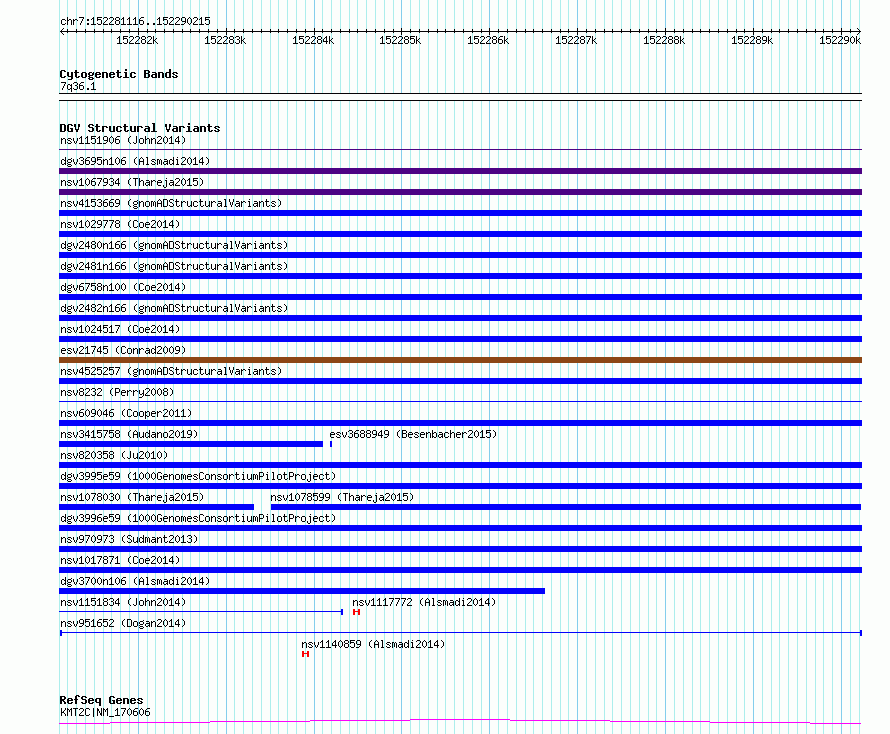The height and width of the screenshot is (734, 890).
Task: Select nsv1017871 (Coe2014) label
Action: 120,560
